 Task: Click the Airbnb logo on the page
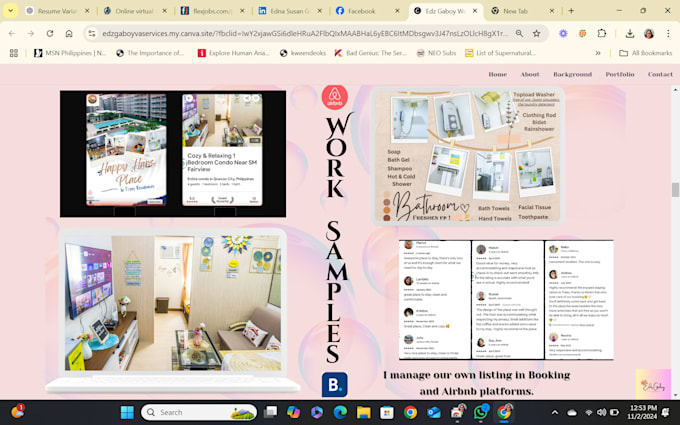point(334,97)
